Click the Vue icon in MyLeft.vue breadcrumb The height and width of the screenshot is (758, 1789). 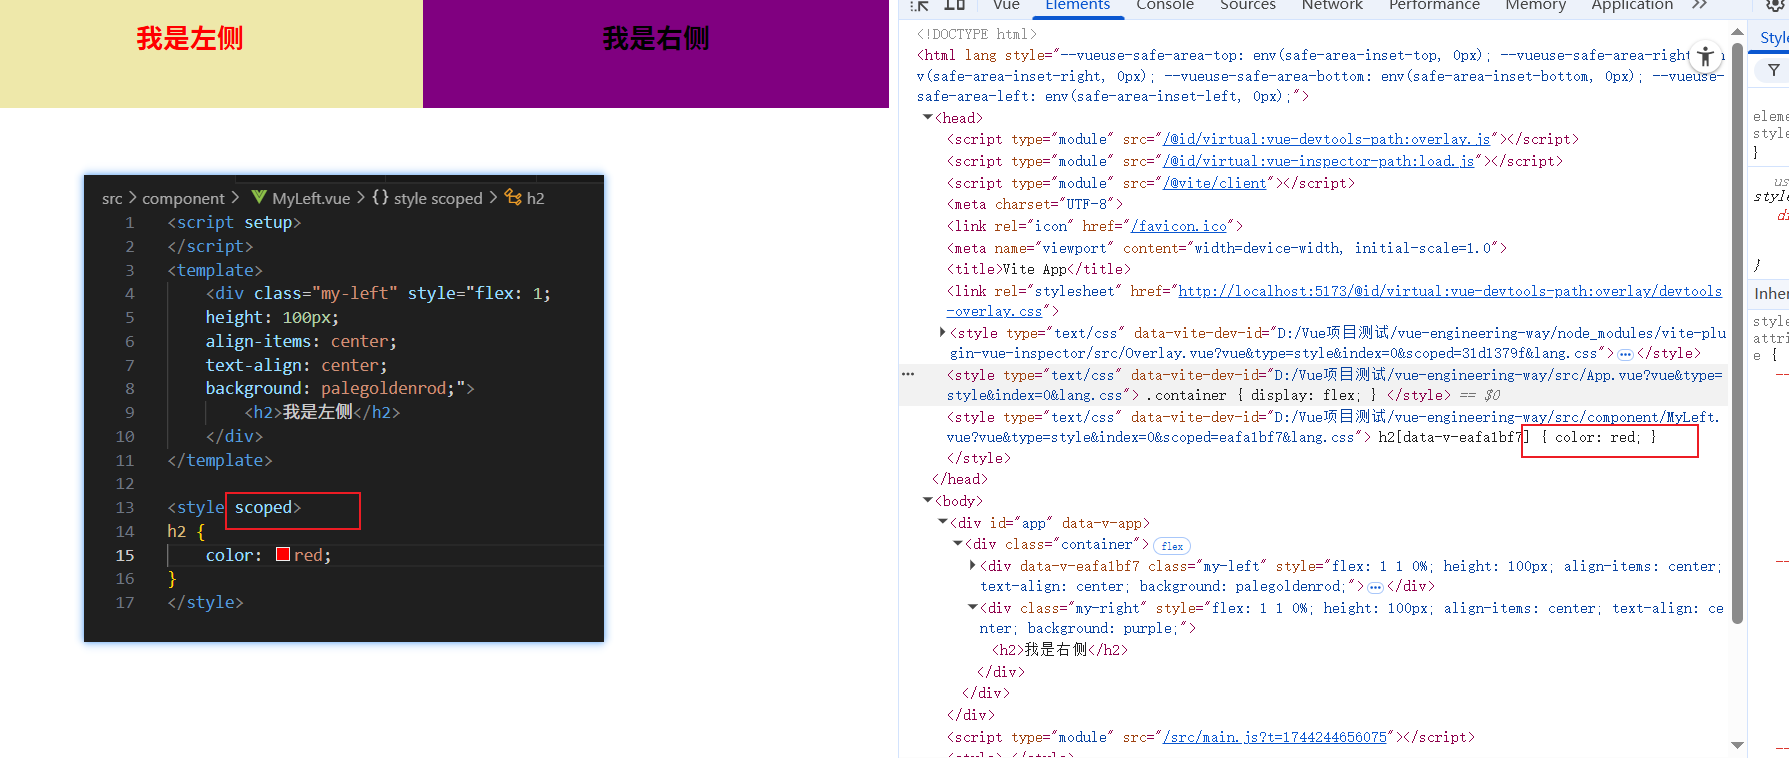tap(259, 197)
